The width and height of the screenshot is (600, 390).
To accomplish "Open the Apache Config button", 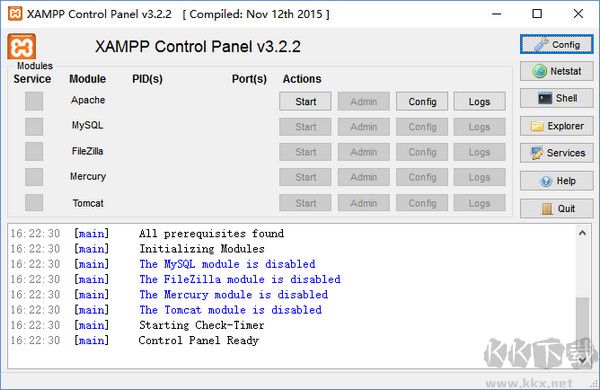I will 422,101.
